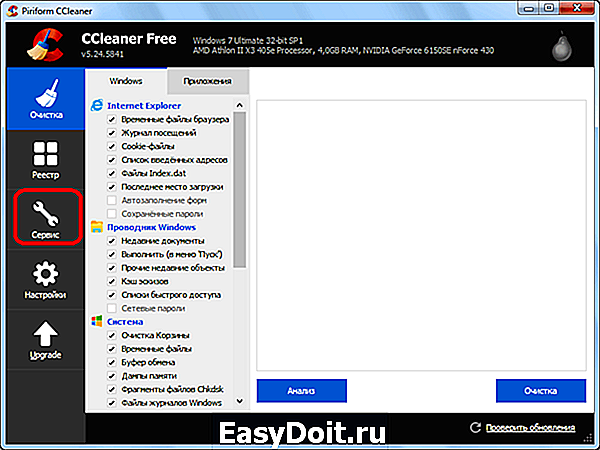
Task: Click the Windows 7 Ultimate system info text
Action: pyautogui.click(x=248, y=41)
